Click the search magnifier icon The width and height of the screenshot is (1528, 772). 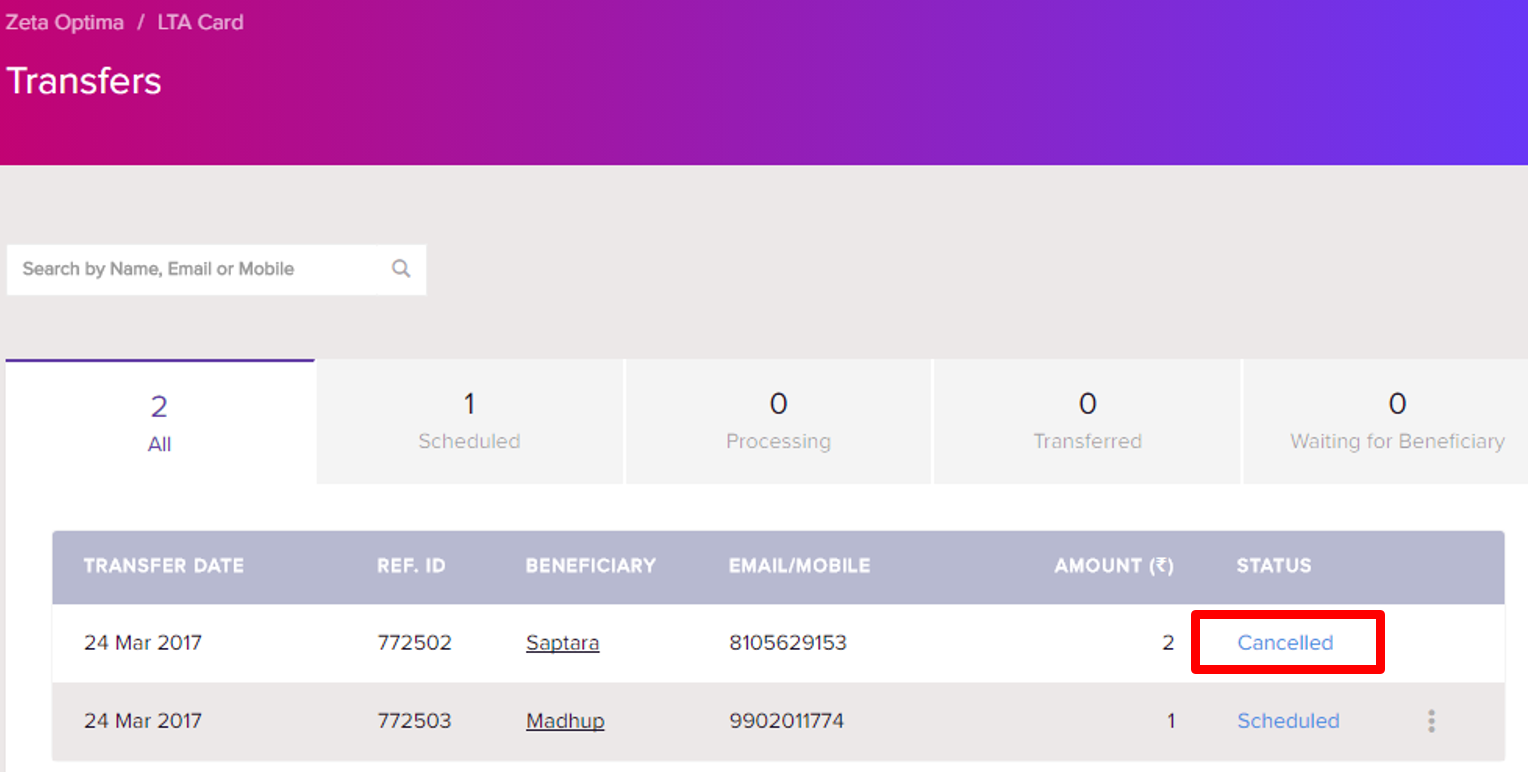click(401, 268)
